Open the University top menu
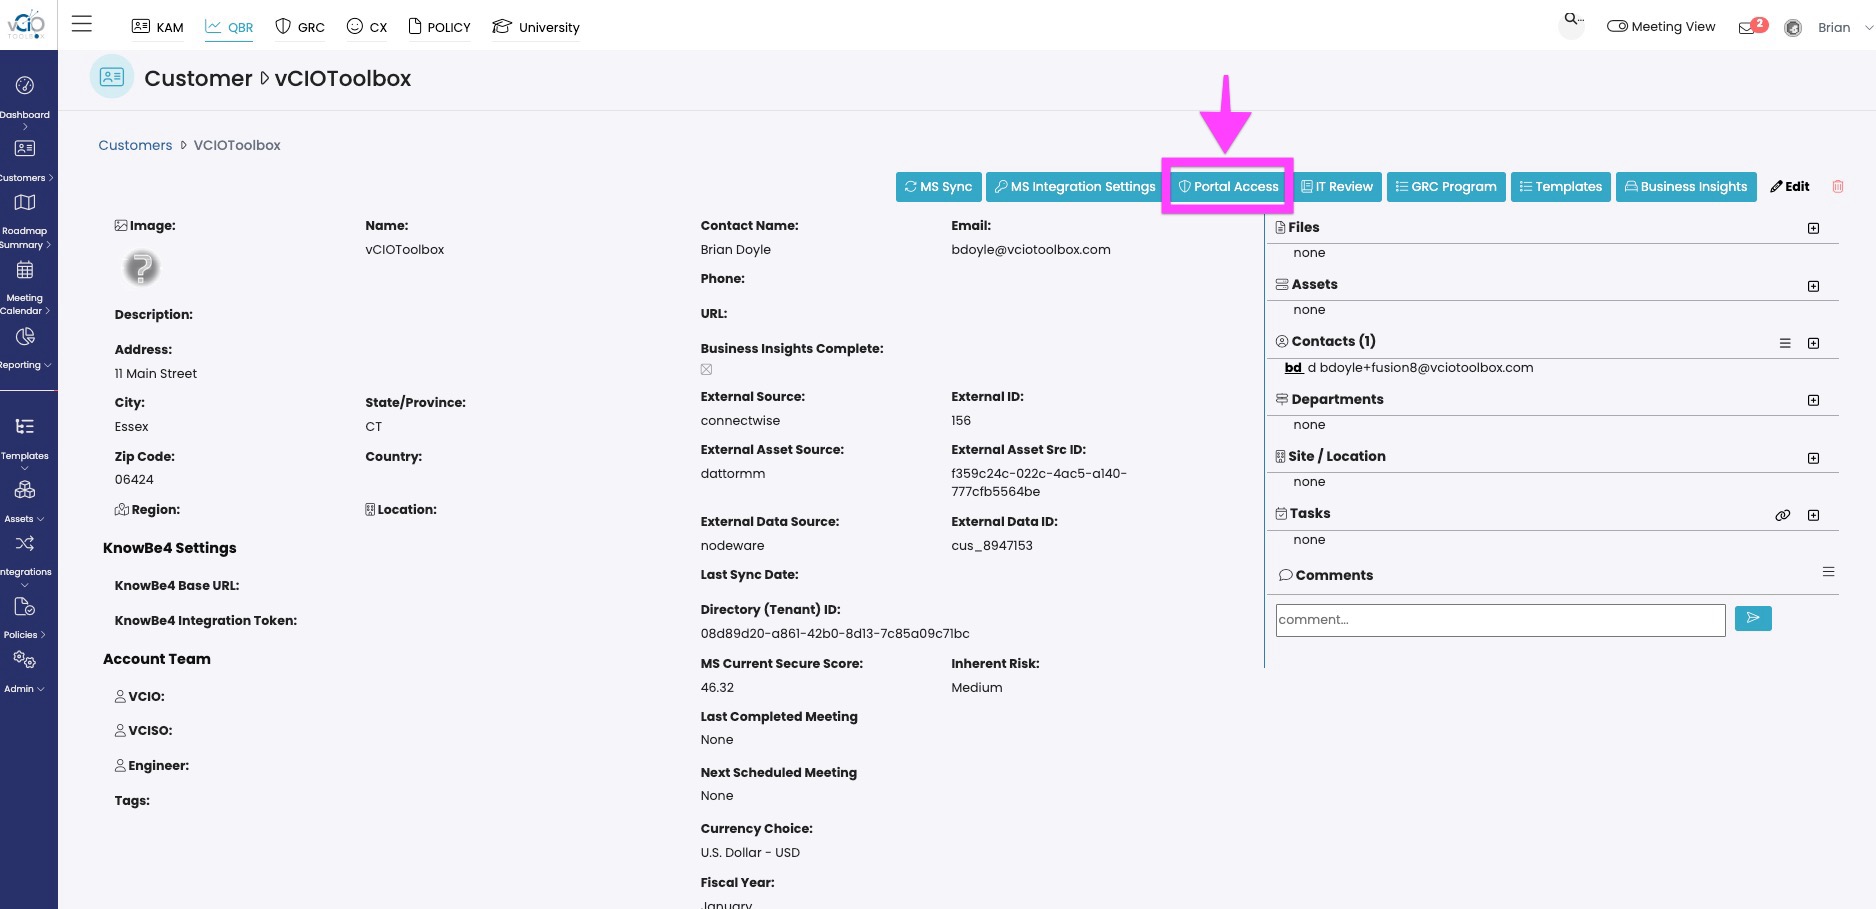The height and width of the screenshot is (909, 1876). click(x=536, y=27)
